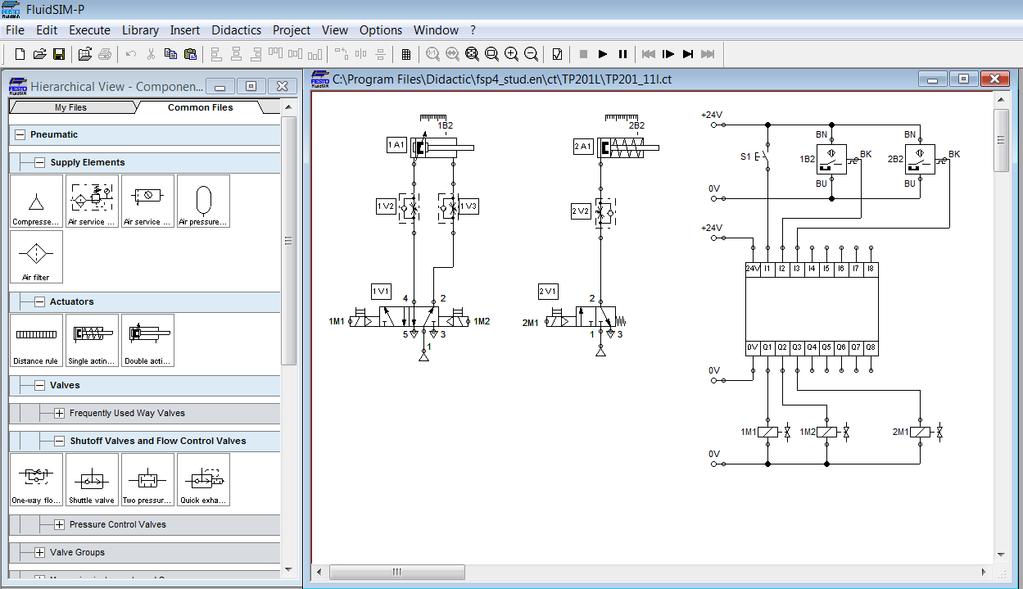Align selected objects to horizontal center

(236, 54)
